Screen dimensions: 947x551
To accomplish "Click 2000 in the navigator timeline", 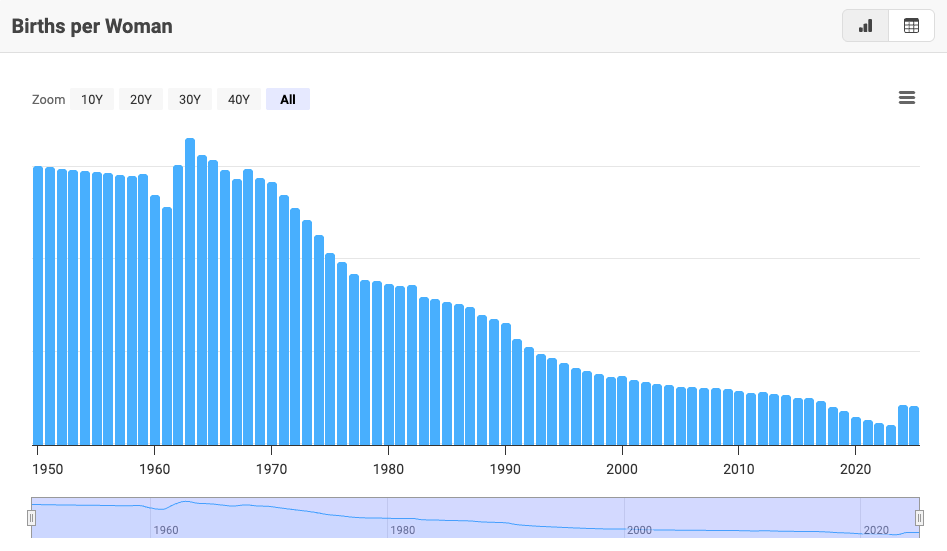I will [639, 530].
